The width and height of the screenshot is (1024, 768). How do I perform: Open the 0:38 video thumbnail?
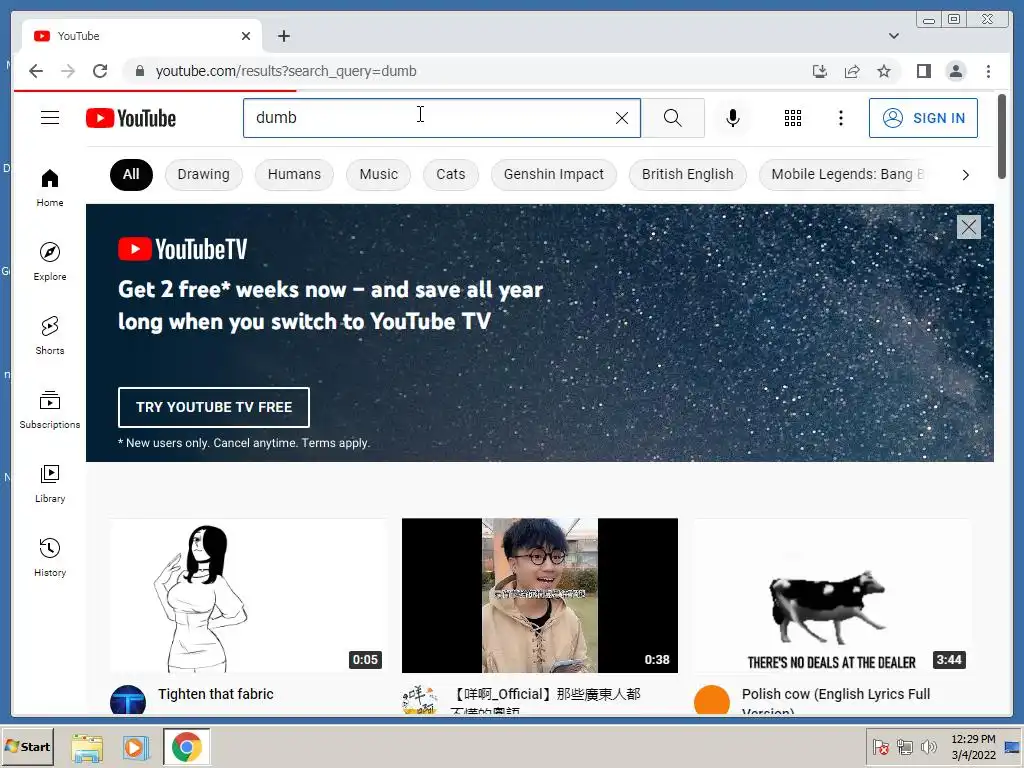pos(539,596)
